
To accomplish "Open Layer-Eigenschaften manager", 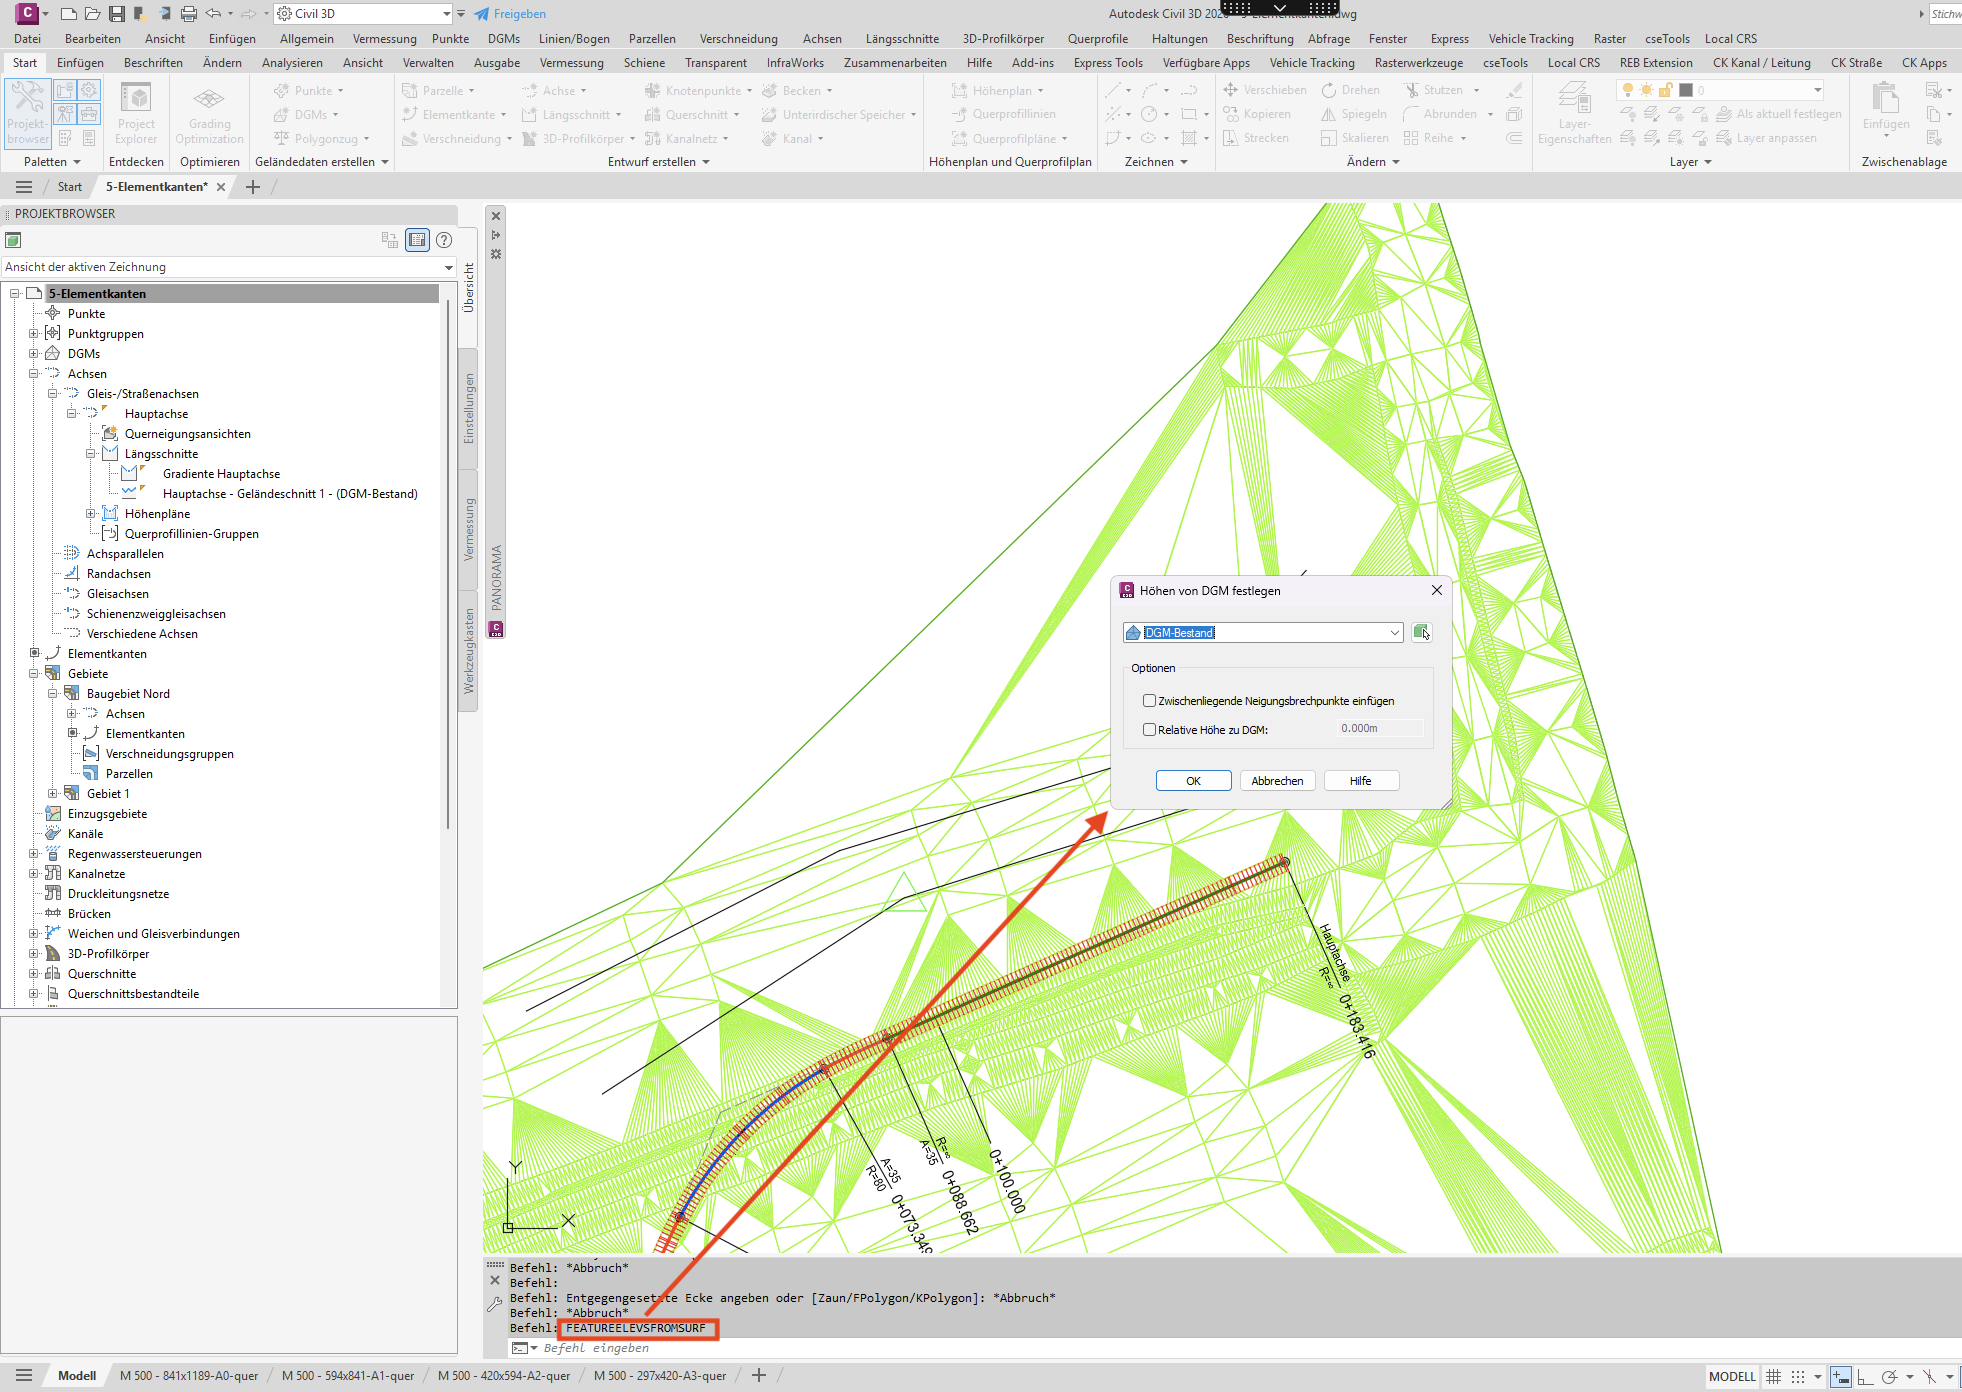I will 1574,113.
